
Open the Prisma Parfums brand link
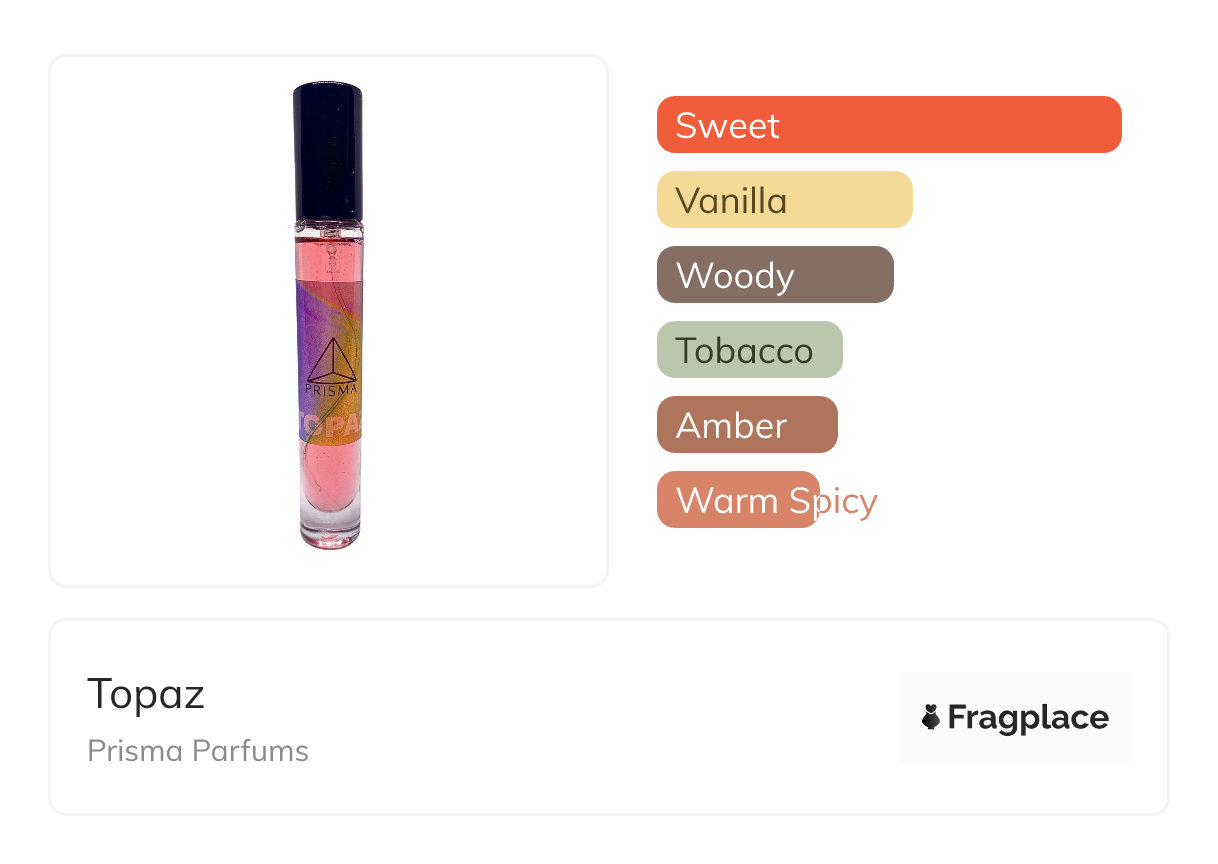[198, 751]
